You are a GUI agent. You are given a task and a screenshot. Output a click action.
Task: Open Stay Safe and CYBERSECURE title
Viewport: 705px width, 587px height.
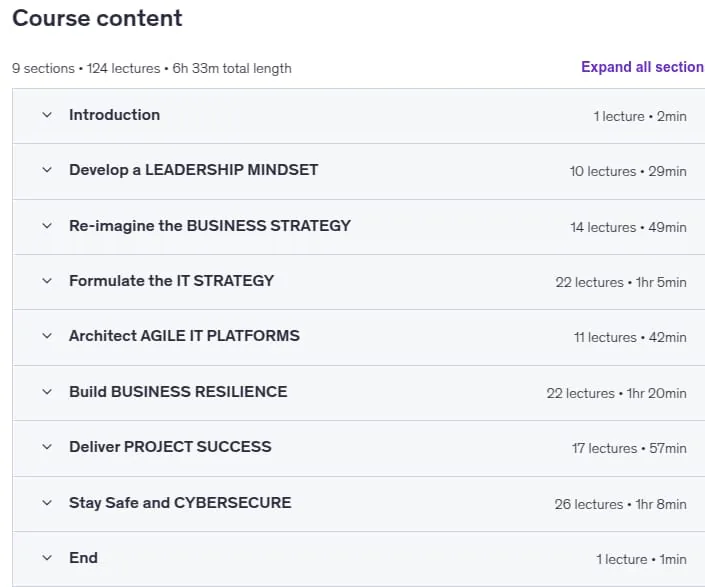[x=180, y=503]
